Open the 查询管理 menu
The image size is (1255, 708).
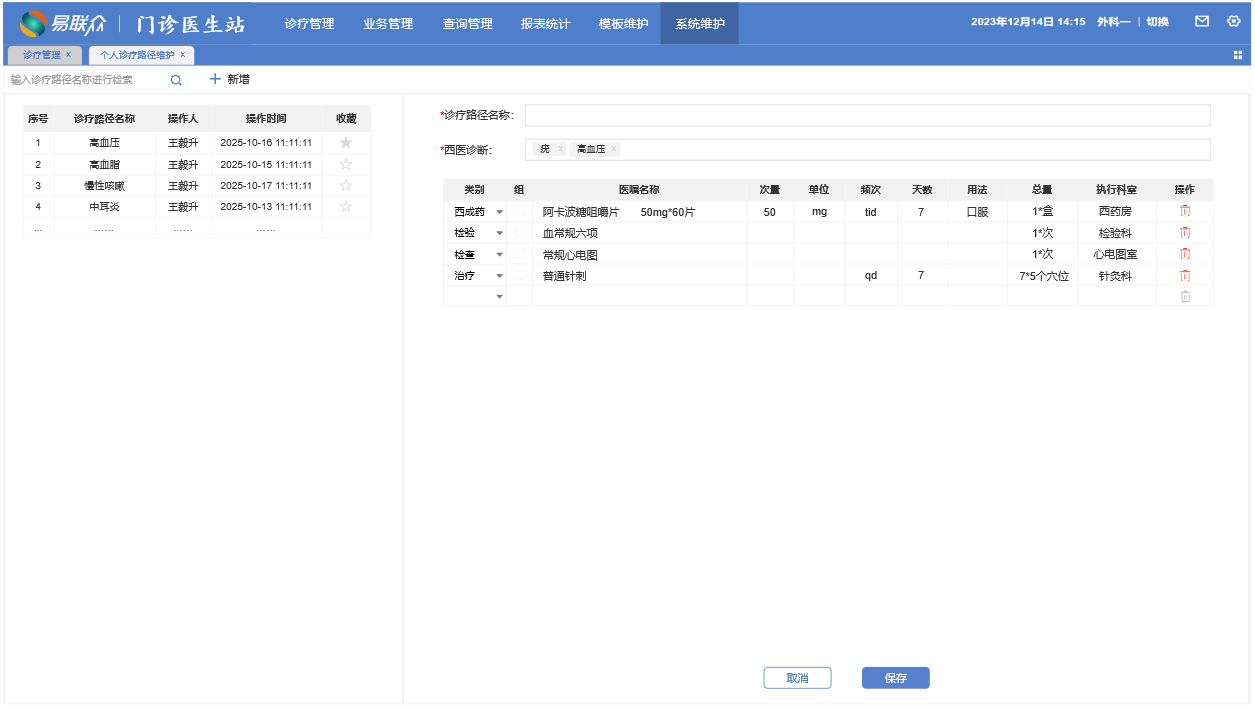click(467, 23)
